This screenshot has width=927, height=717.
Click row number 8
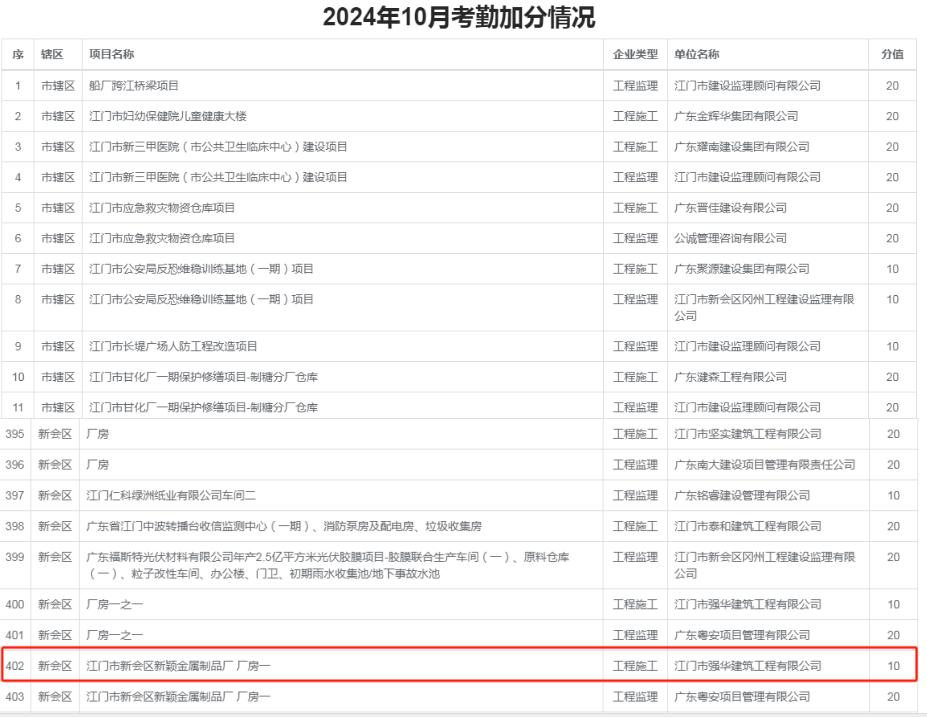coord(18,300)
